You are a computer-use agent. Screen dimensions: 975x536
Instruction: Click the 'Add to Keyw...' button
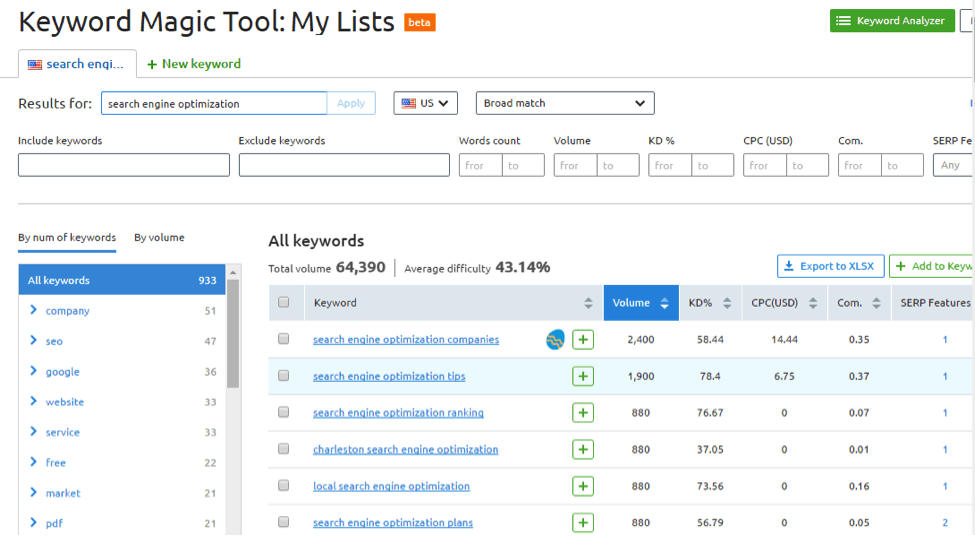[931, 266]
